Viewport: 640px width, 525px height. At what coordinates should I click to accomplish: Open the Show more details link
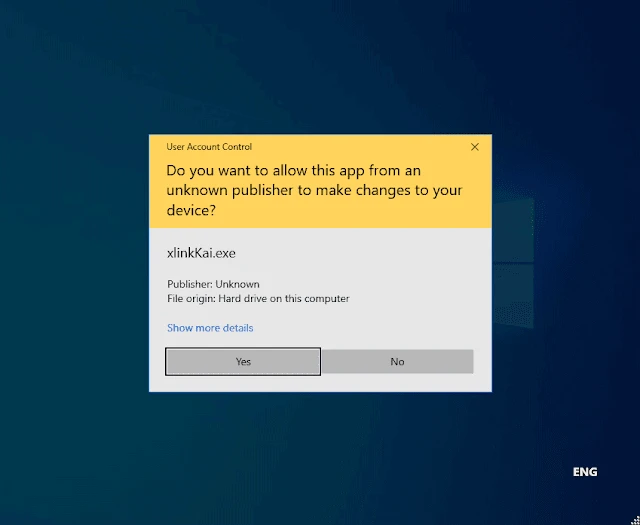(210, 328)
